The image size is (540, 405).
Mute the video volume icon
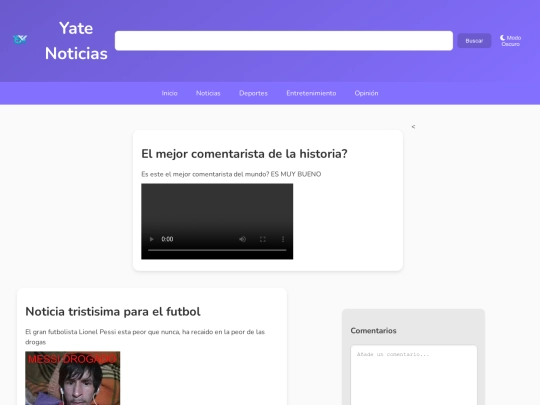pyautogui.click(x=242, y=239)
